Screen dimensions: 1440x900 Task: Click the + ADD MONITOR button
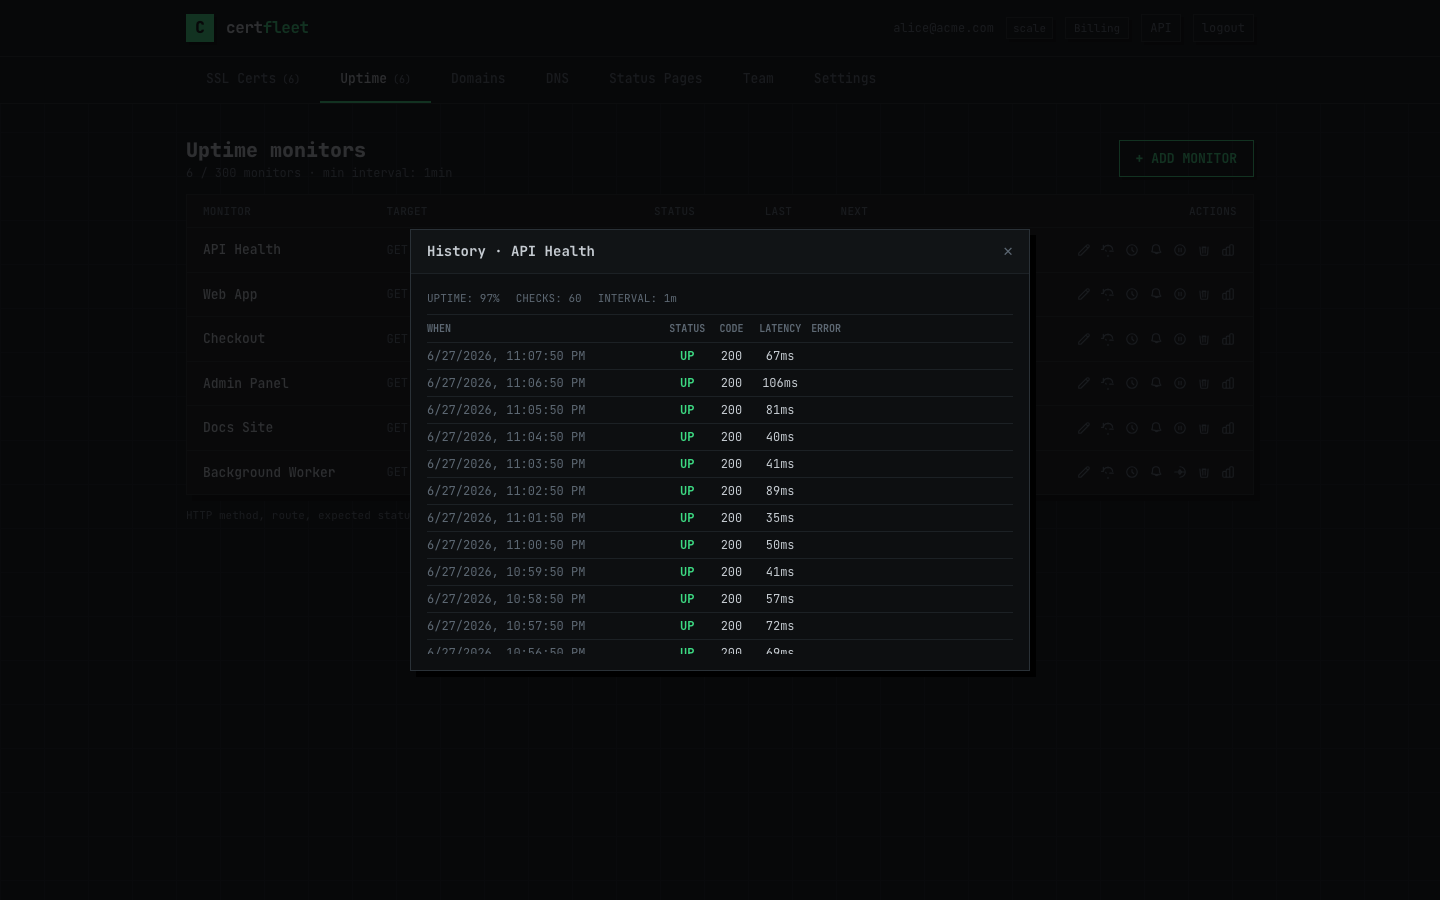click(1186, 159)
